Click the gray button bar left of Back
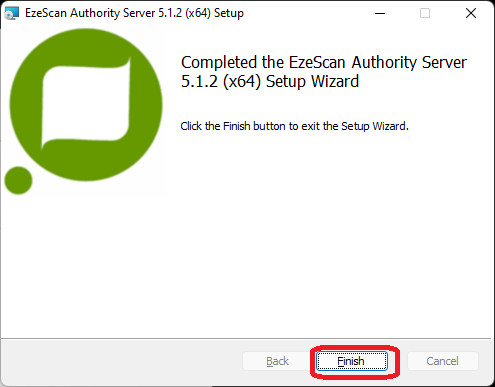This screenshot has width=495, height=387. (120, 362)
